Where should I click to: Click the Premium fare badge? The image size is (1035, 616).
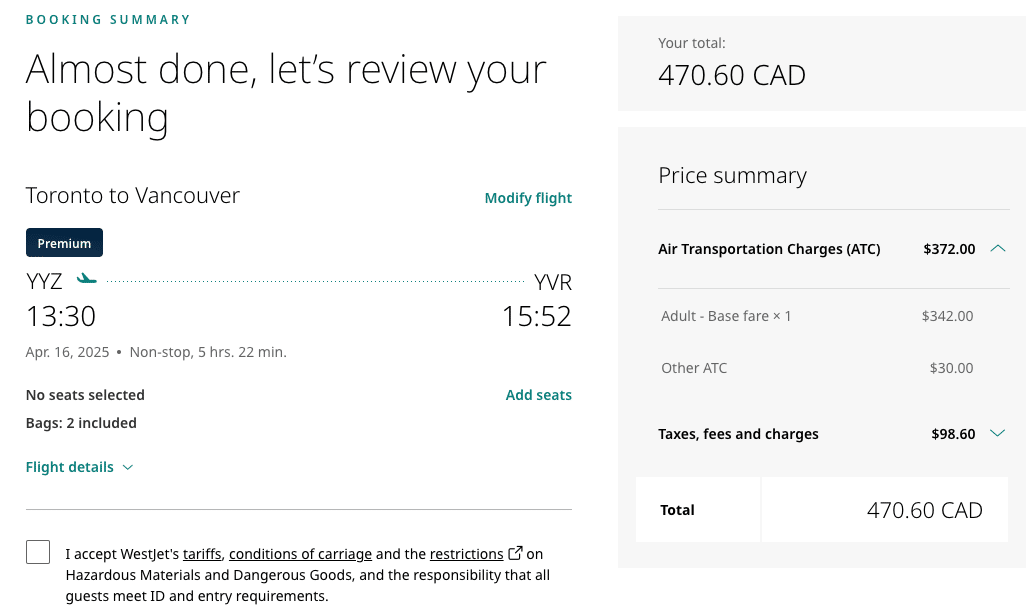click(64, 243)
